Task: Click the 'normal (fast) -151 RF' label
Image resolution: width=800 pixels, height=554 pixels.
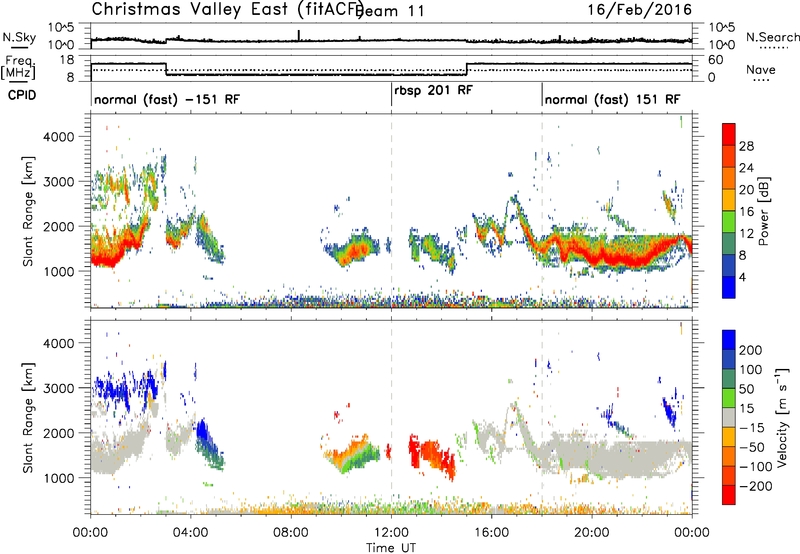Action: coord(167,99)
